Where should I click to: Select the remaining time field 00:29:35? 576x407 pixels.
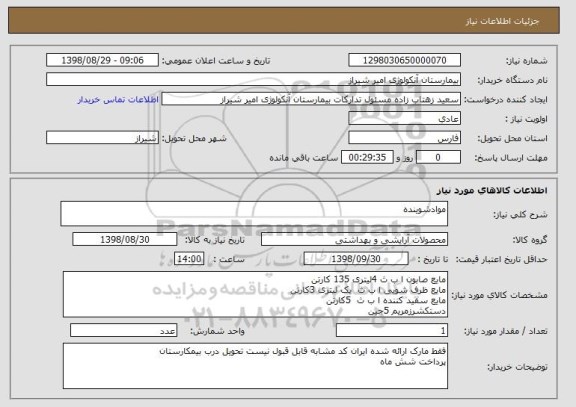click(x=367, y=157)
